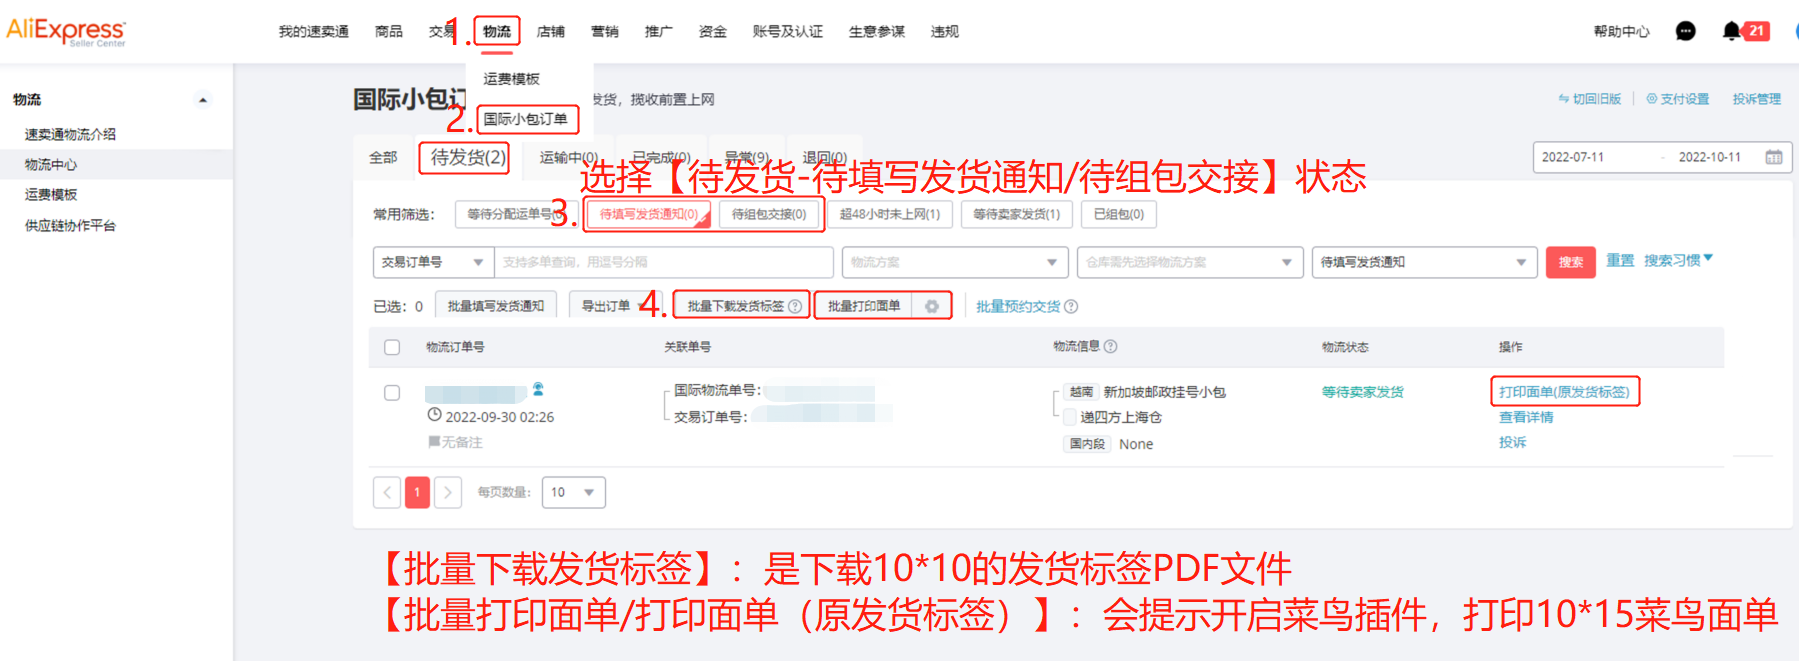The image size is (1799, 661).
Task: Check the first order row checkbox
Action: (392, 393)
